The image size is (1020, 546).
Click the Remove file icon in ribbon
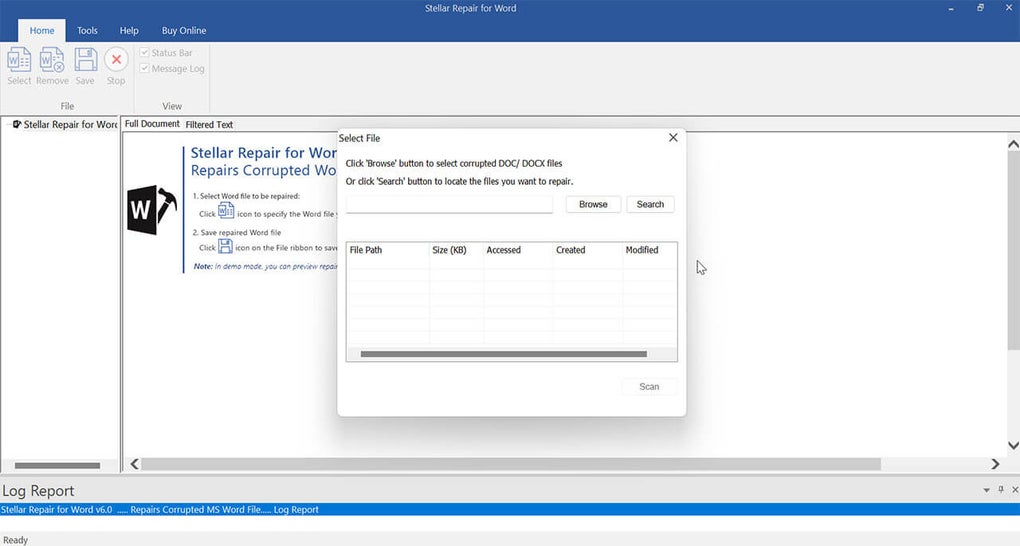click(52, 60)
